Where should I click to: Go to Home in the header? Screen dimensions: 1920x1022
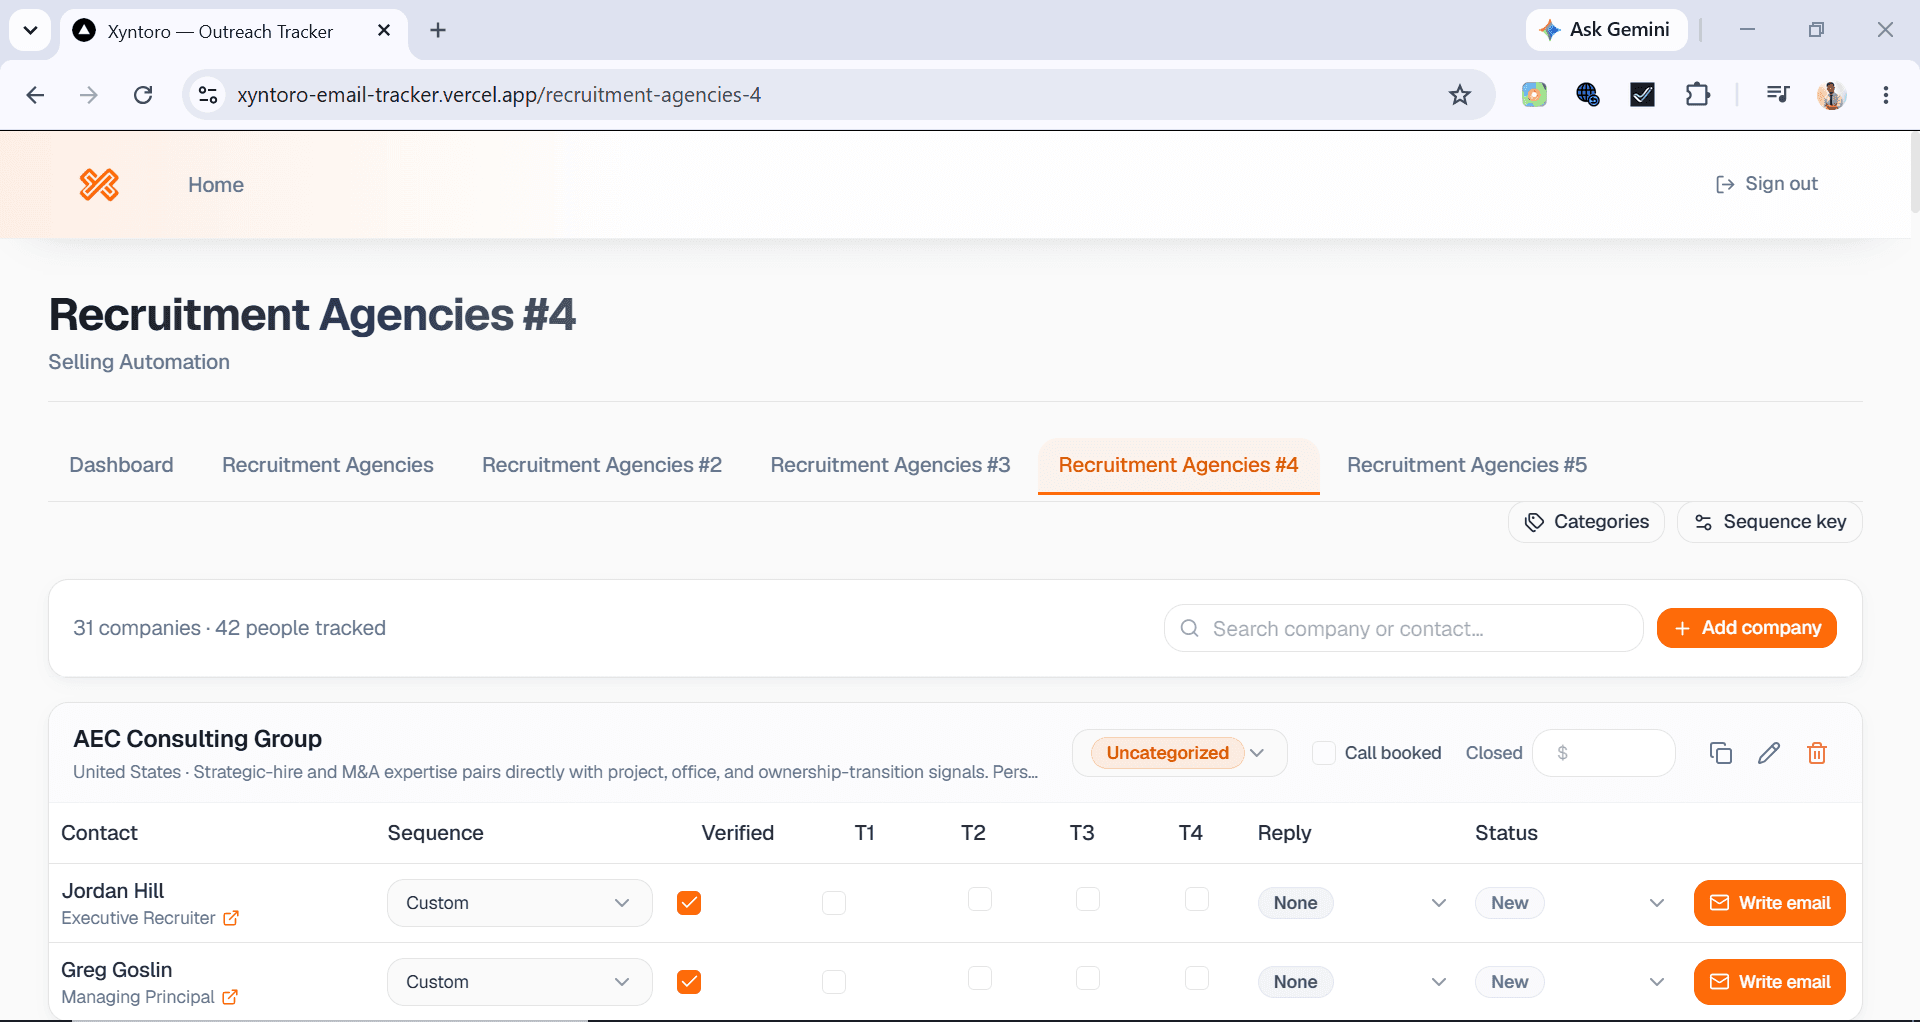[x=216, y=185]
